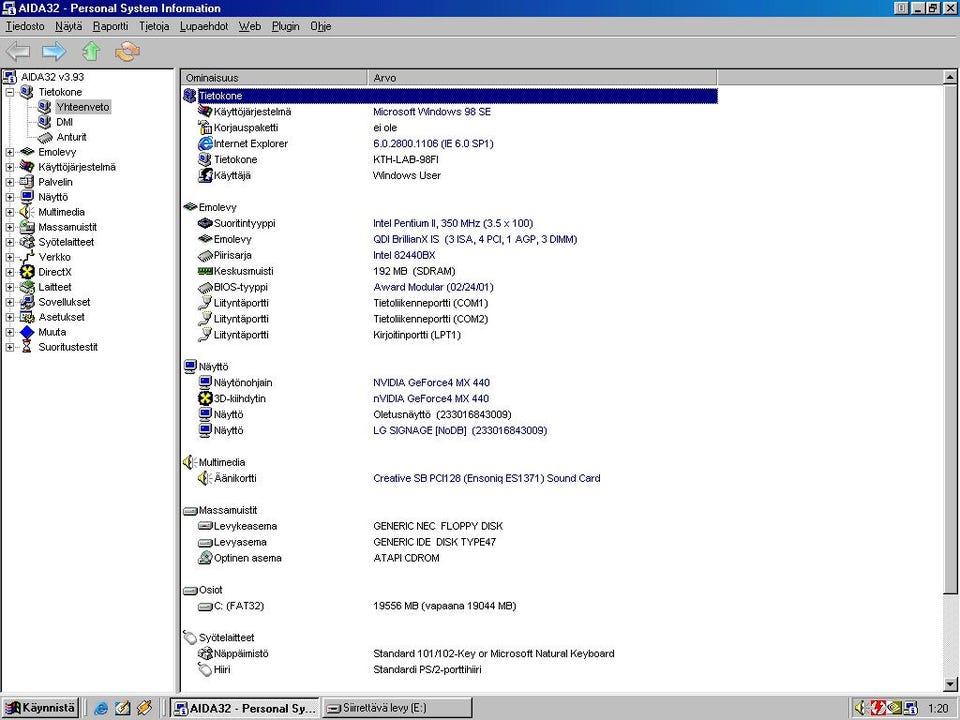Click the Hiiri mouse icon
960x720 pixels.
pos(205,669)
